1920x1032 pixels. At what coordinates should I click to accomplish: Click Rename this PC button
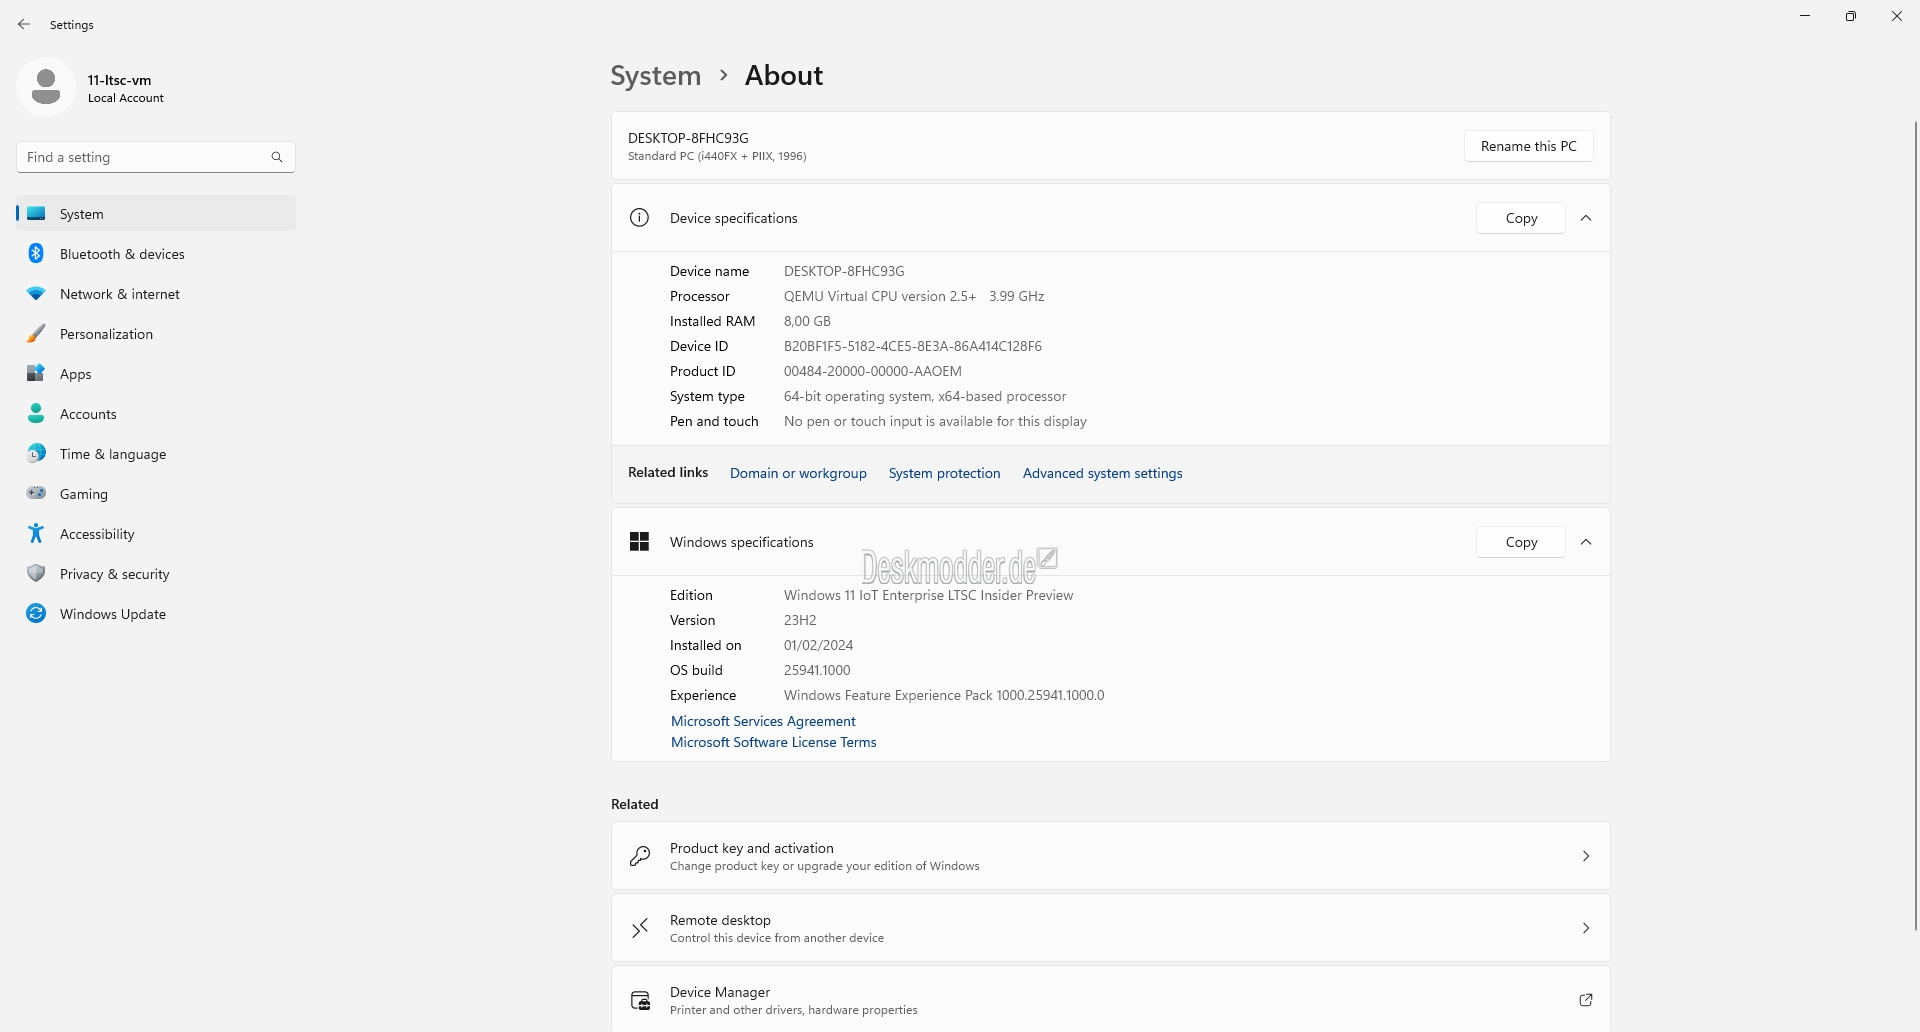pyautogui.click(x=1528, y=146)
